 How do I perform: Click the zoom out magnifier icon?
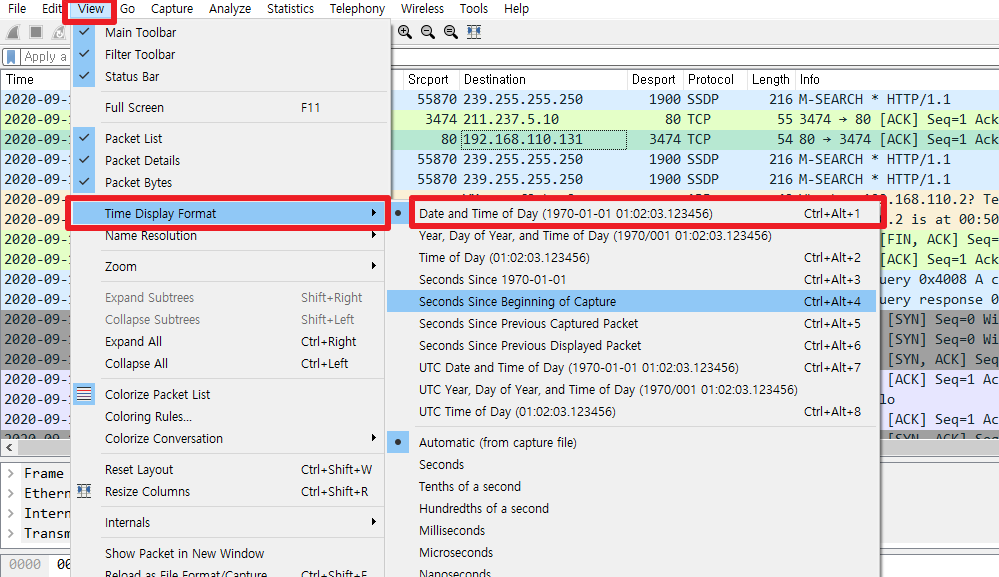coord(428,32)
